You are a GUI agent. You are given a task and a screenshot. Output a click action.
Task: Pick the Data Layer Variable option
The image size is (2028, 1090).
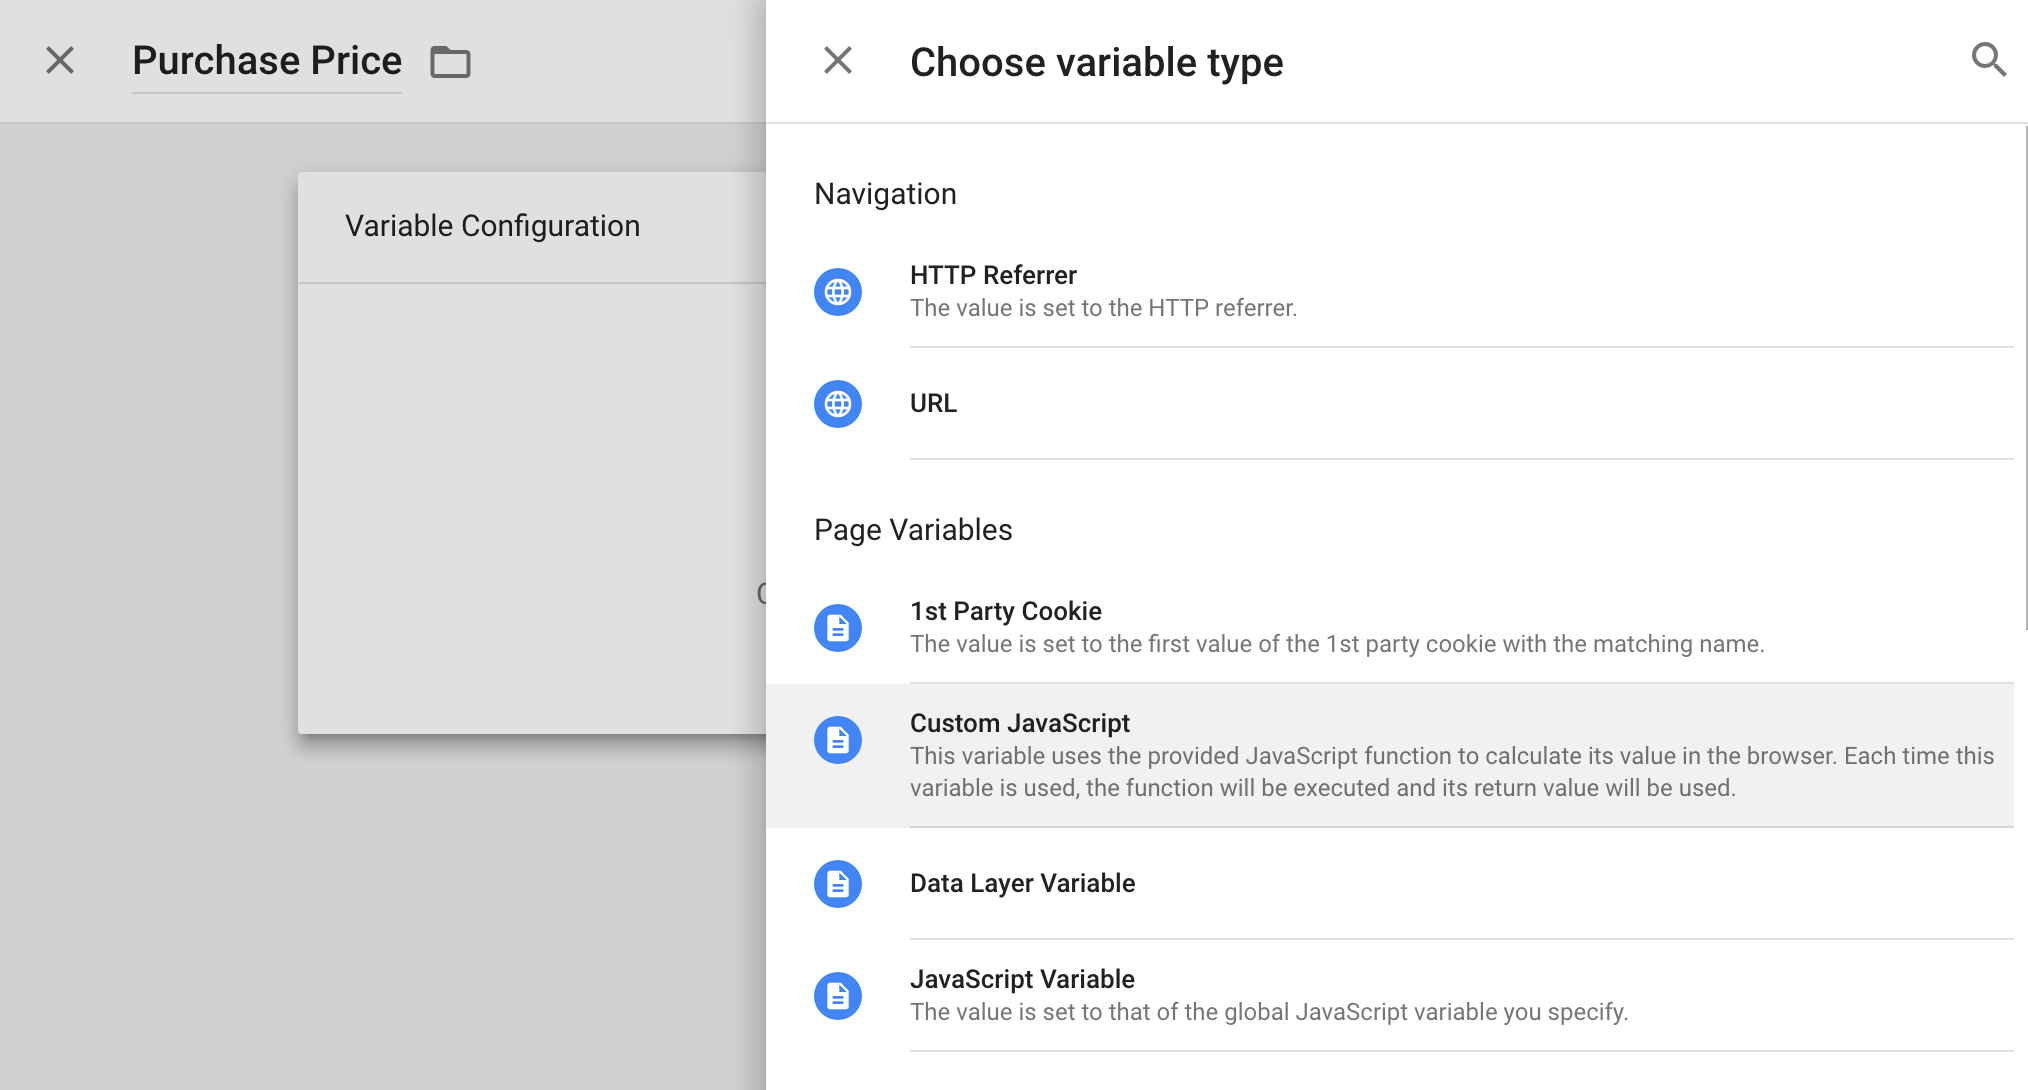tap(1390, 884)
